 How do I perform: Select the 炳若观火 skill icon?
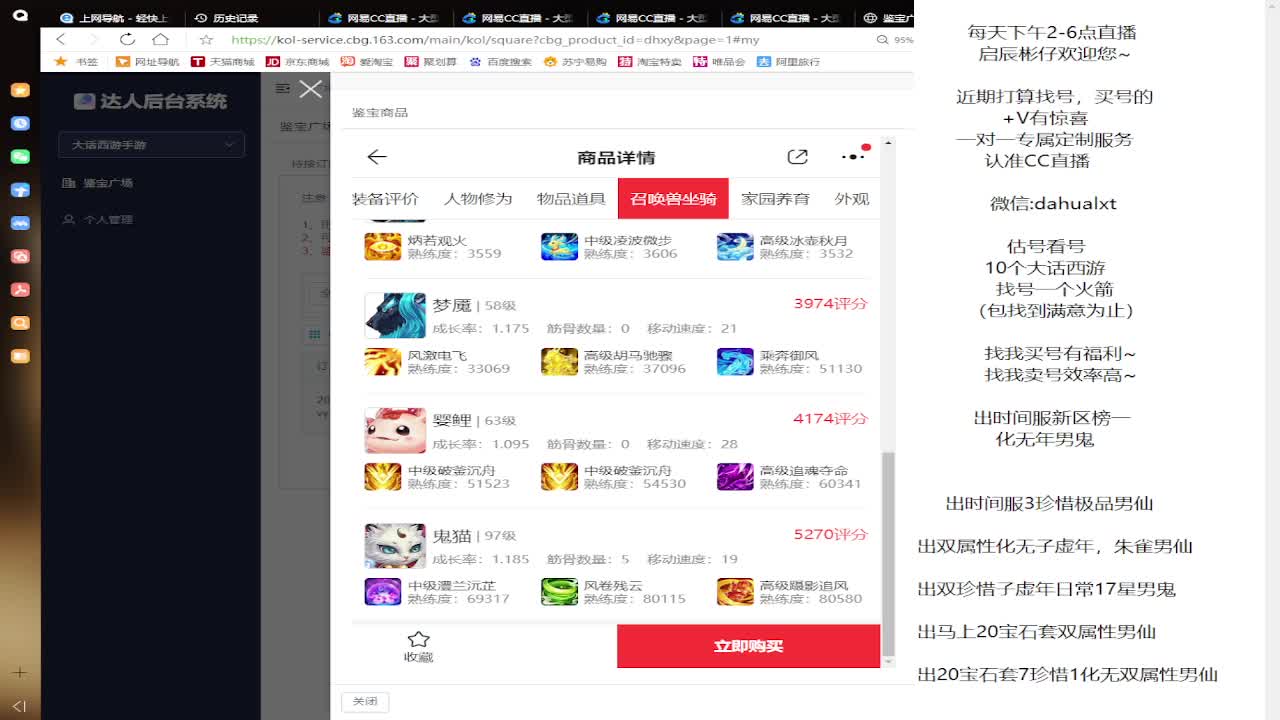[x=382, y=246]
